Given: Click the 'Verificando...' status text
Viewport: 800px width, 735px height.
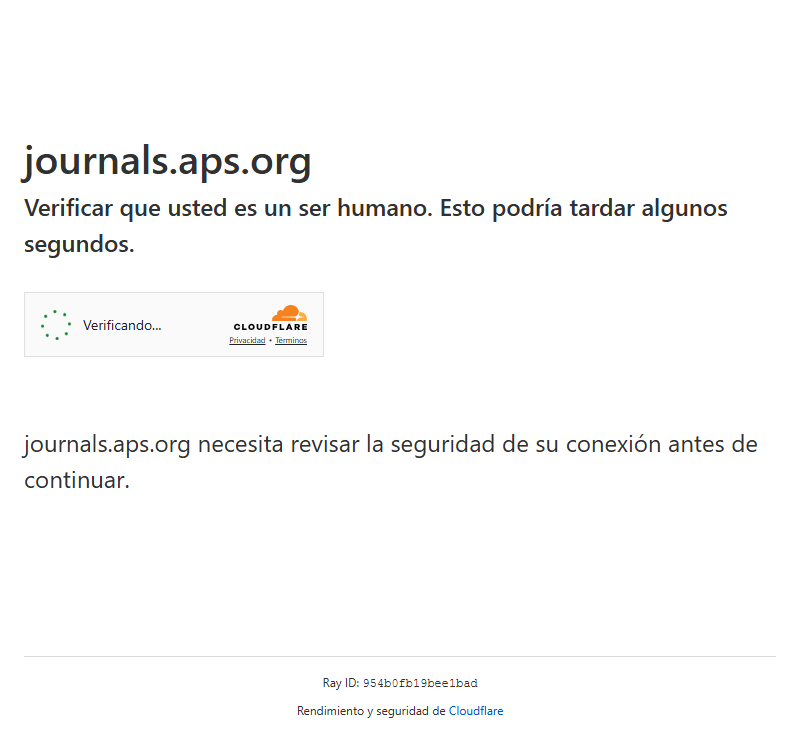Looking at the screenshot, I should tap(122, 325).
